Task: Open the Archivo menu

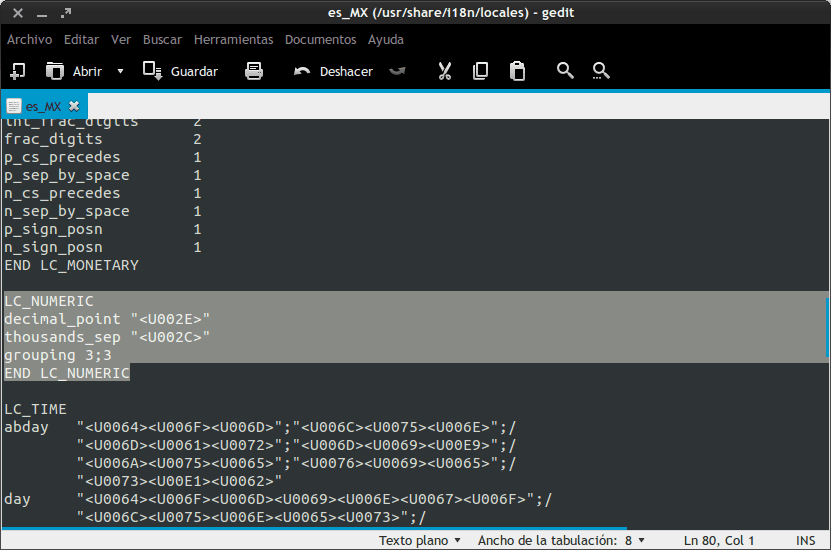Action: coord(29,40)
